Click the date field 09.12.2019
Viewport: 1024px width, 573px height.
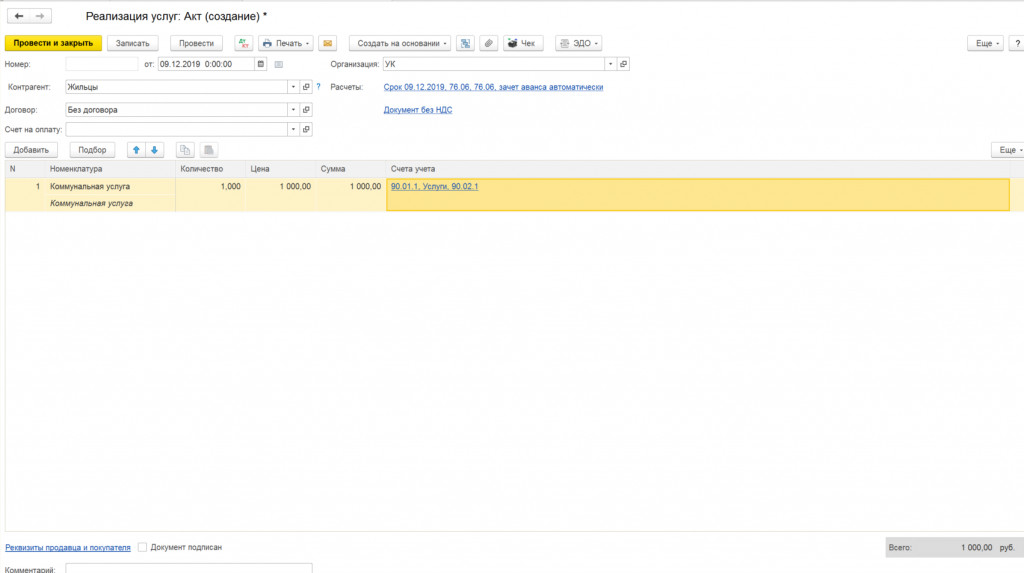tap(206, 64)
